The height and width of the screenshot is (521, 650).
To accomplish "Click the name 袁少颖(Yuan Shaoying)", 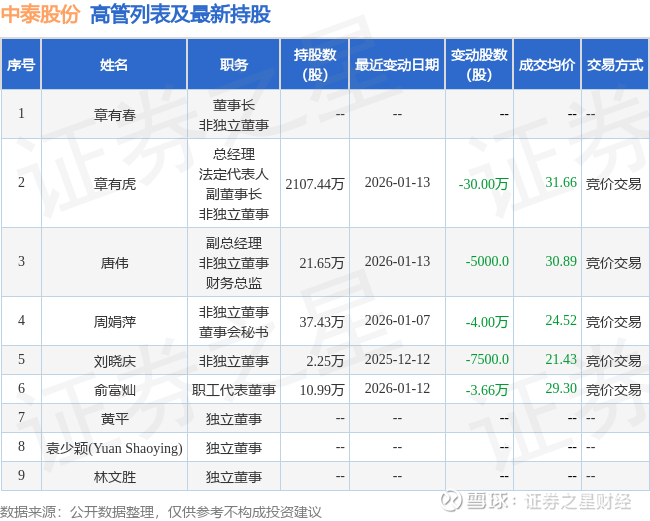I will coord(114,448).
